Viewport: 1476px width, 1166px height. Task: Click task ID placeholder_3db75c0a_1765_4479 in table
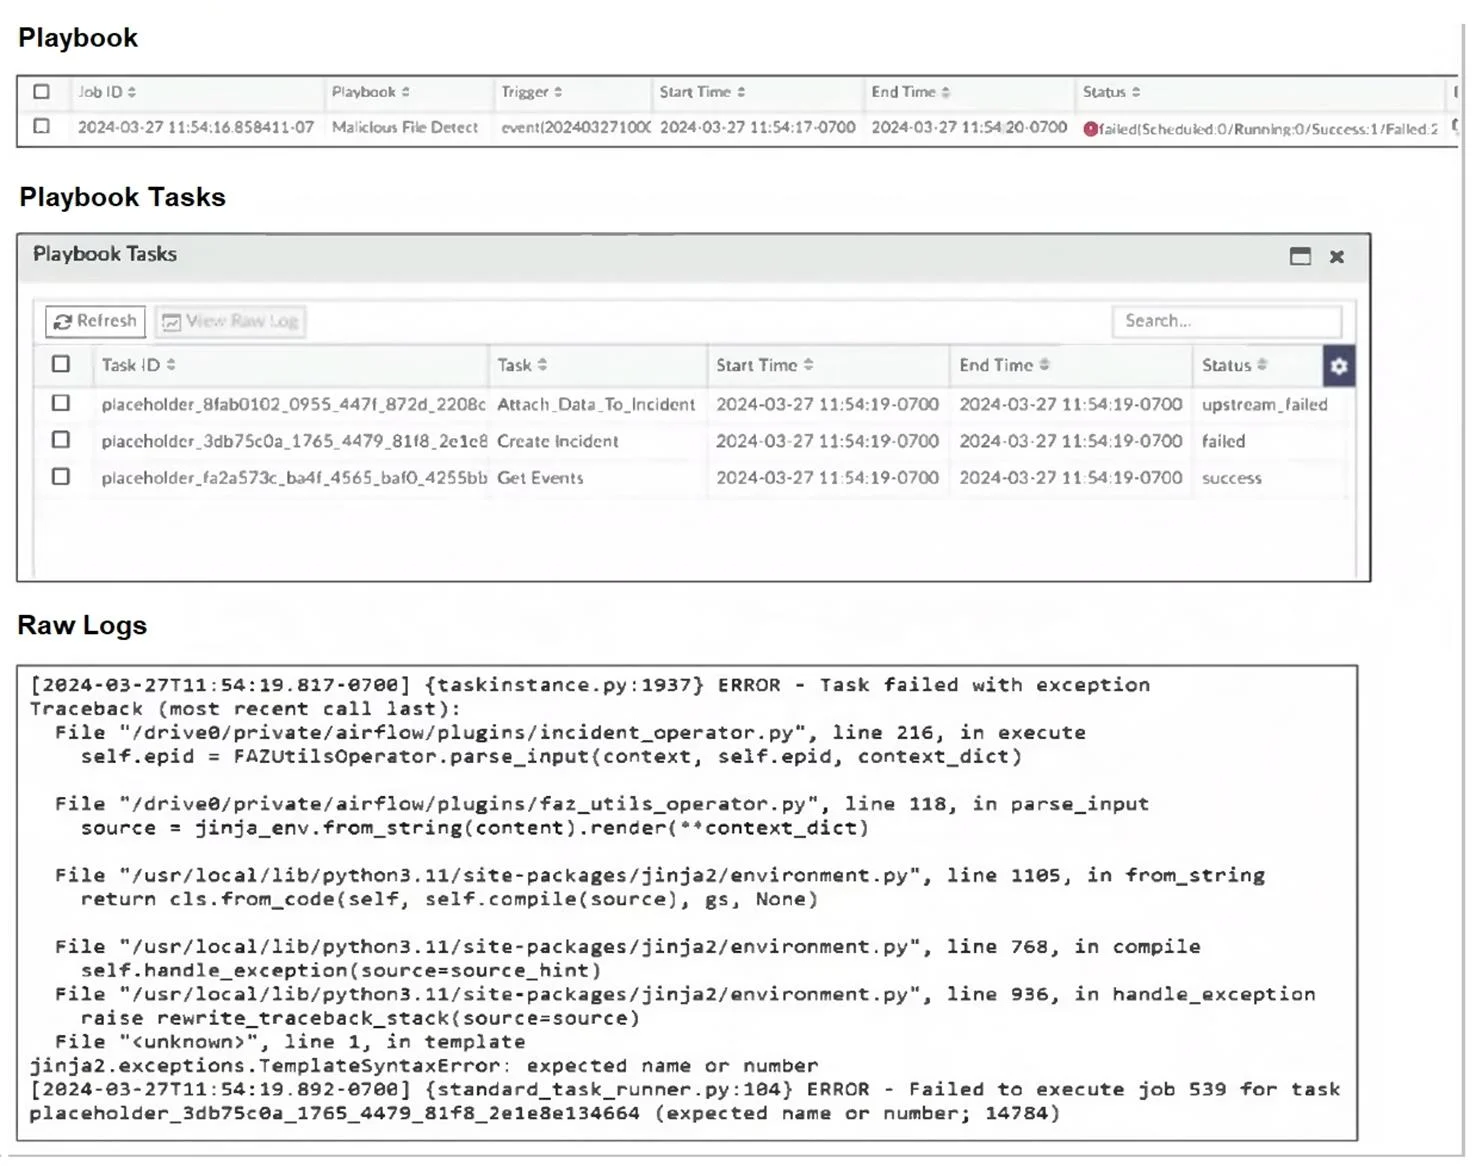[294, 441]
